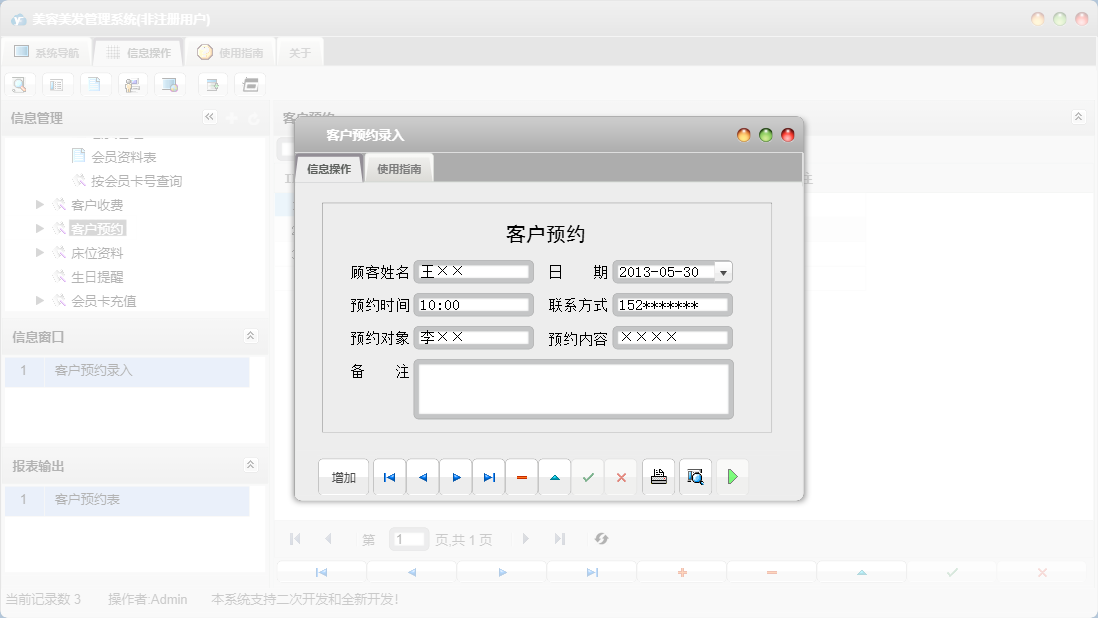Click the green run arrow in the dialog

[x=732, y=477]
